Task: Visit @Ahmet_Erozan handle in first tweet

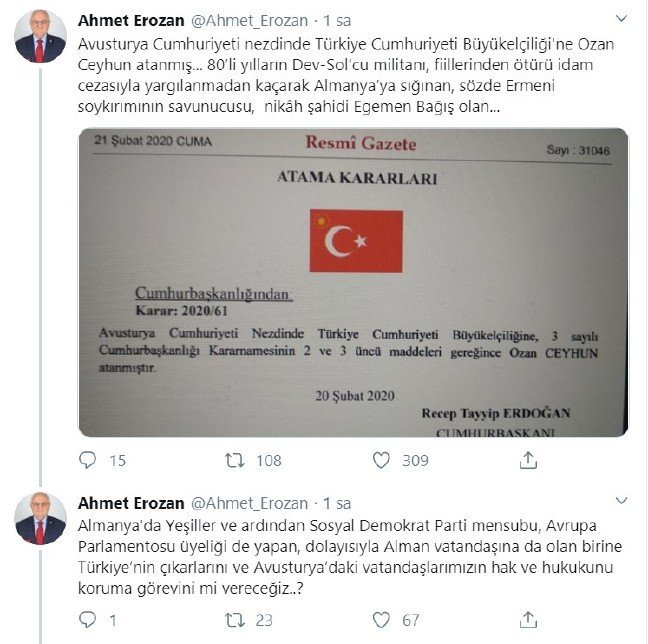Action: click(x=250, y=21)
